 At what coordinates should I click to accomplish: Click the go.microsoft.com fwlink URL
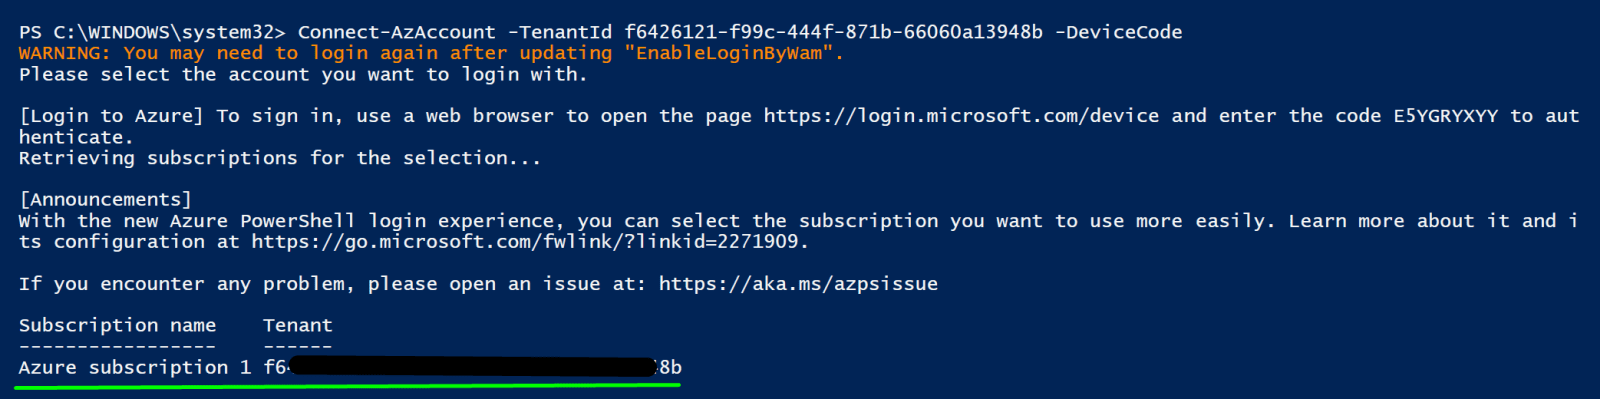[x=525, y=242]
